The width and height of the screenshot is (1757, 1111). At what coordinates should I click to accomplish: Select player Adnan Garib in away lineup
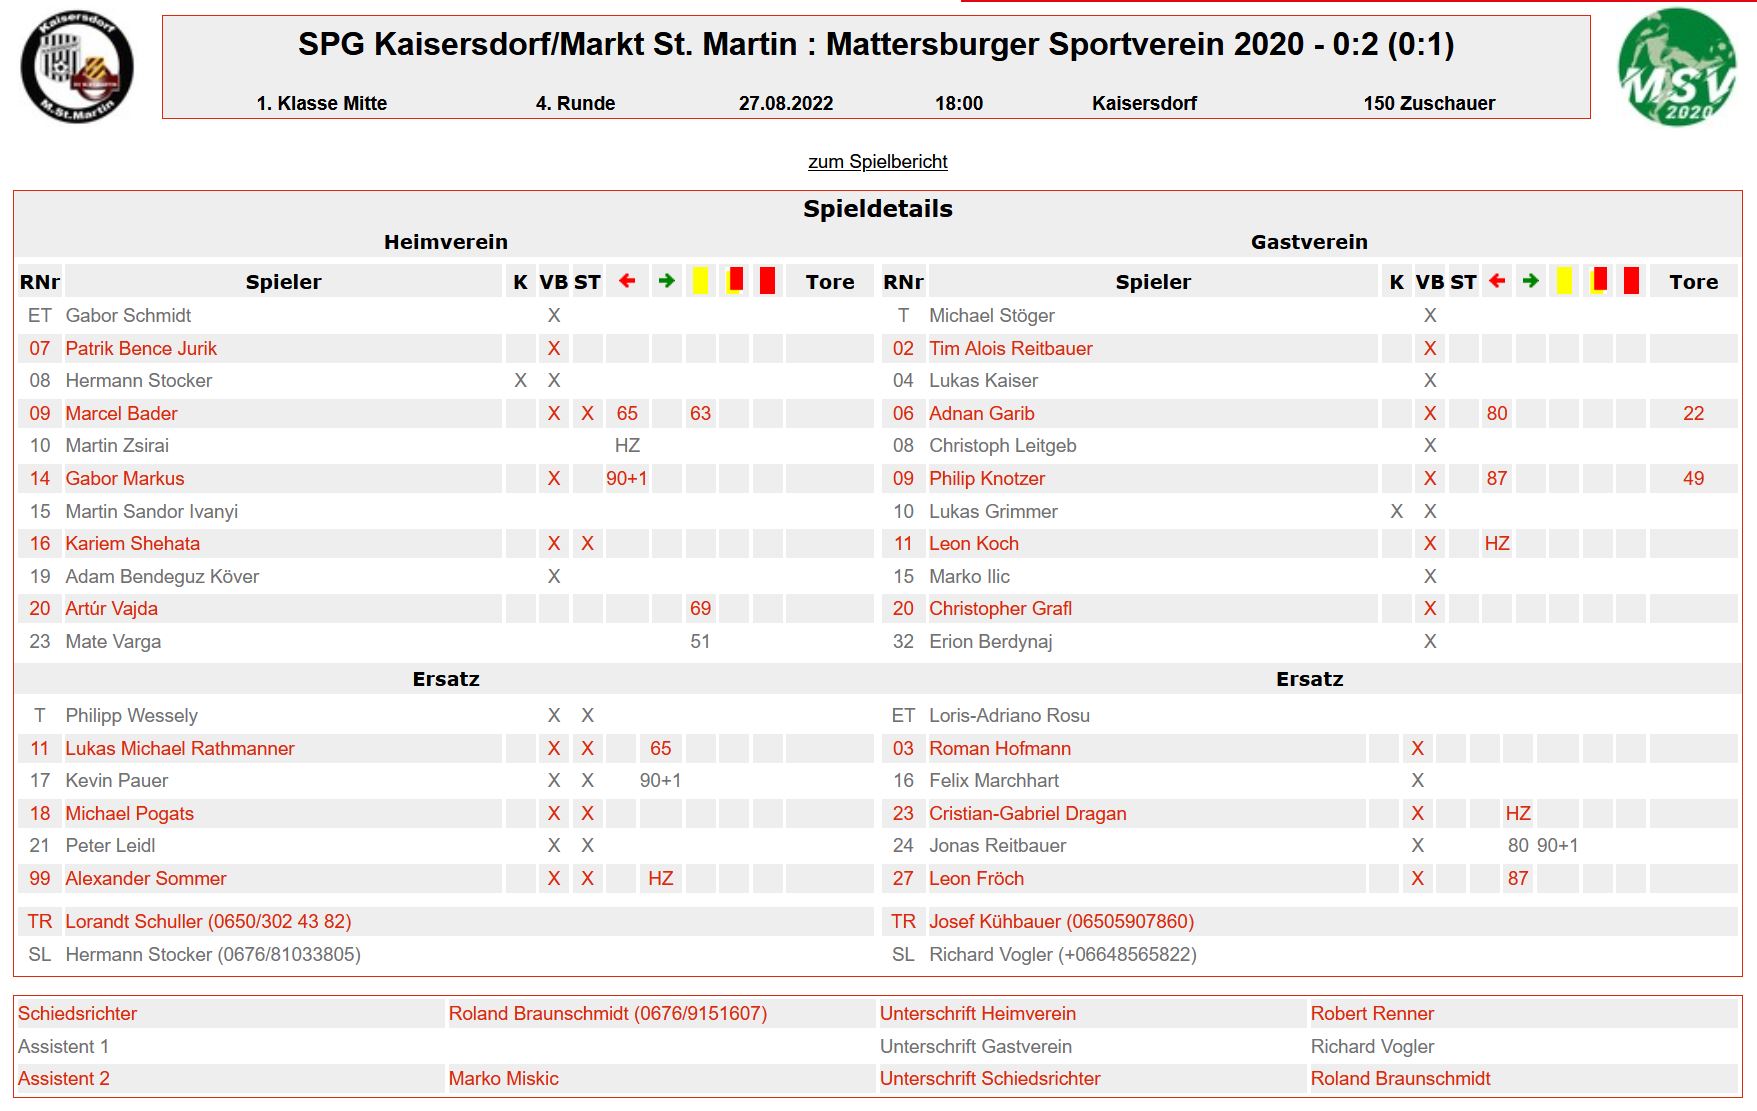(x=982, y=413)
